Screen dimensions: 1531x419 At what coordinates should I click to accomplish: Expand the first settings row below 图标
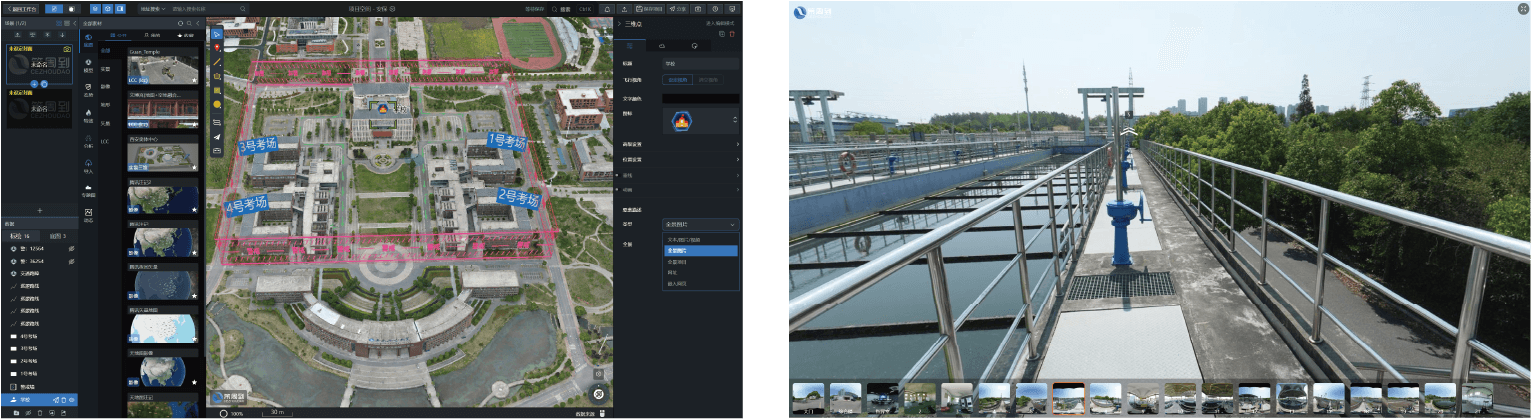(x=679, y=145)
